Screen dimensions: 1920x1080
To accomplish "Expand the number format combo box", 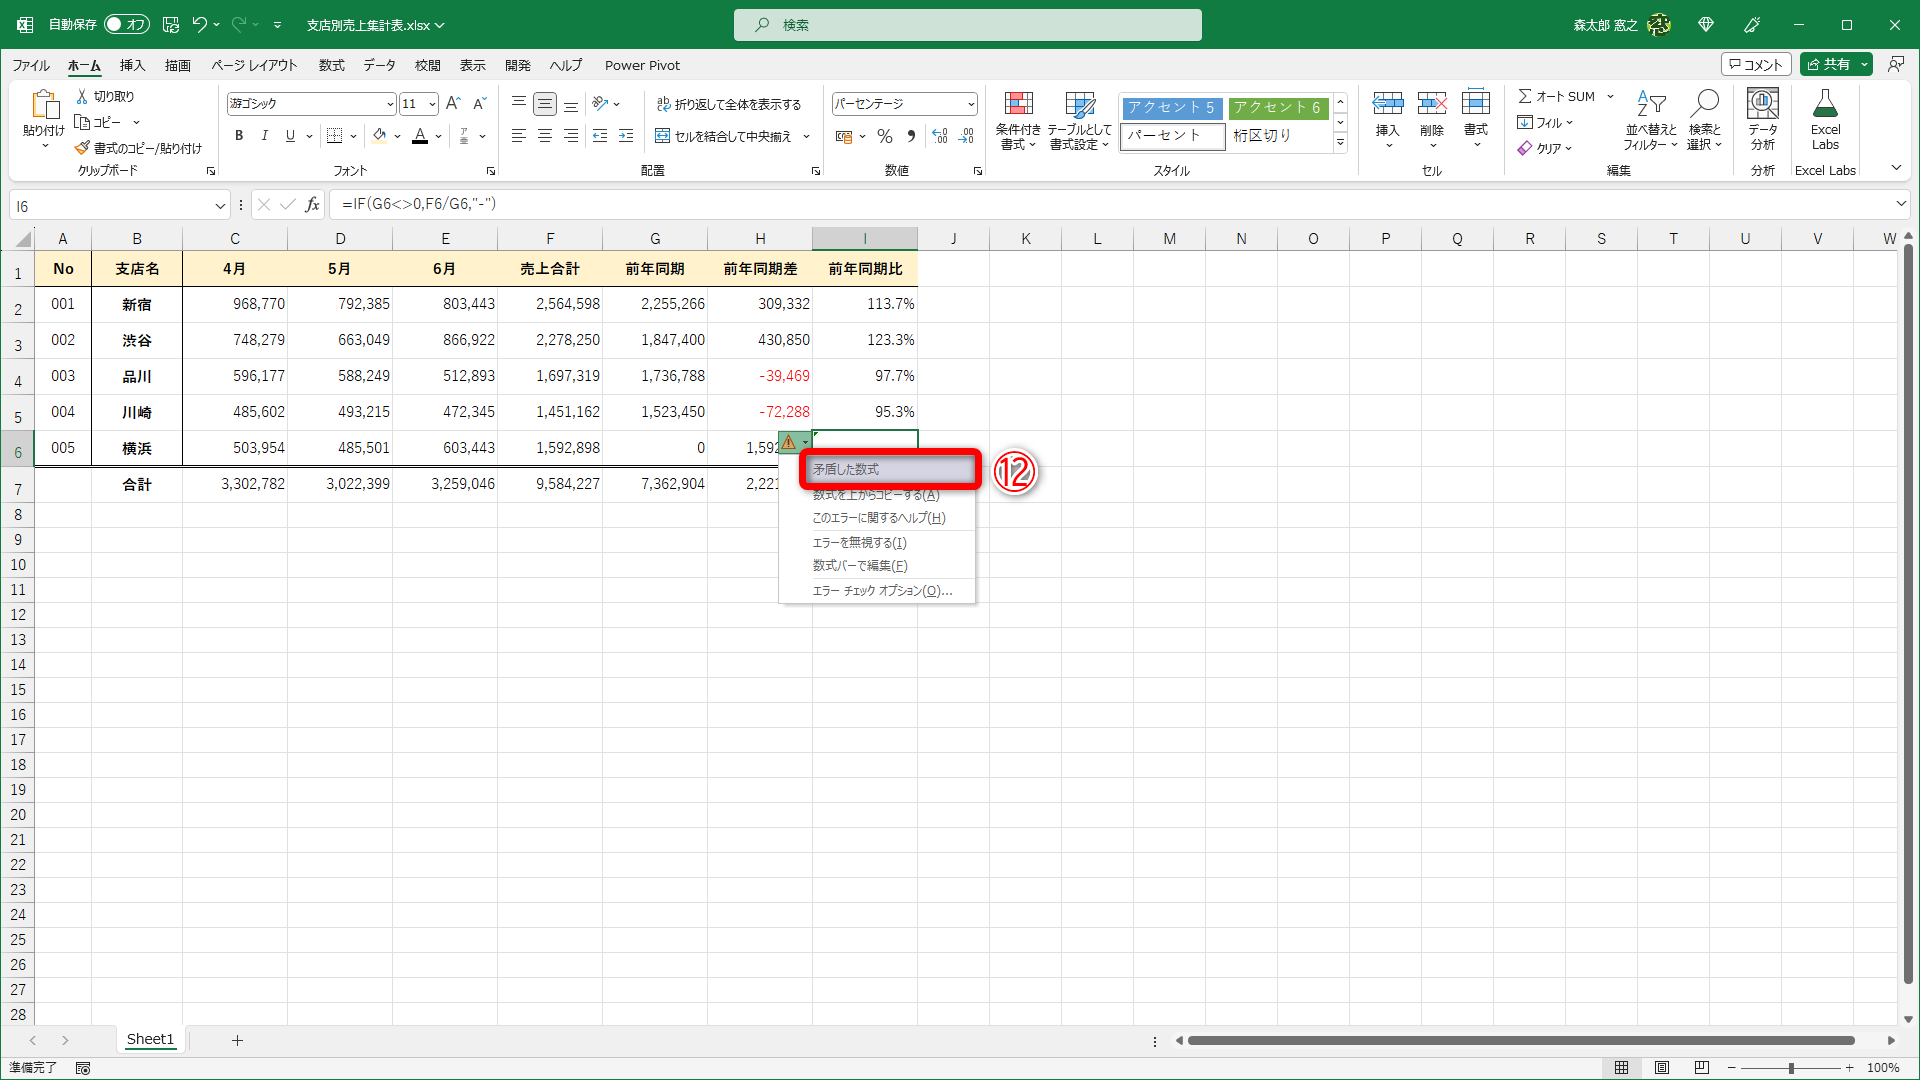I will [970, 104].
